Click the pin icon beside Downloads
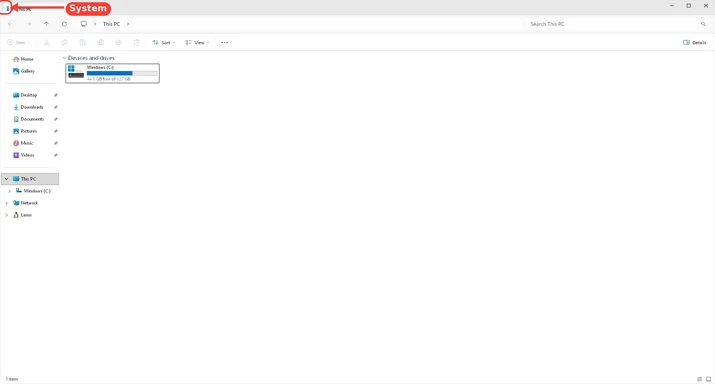This screenshot has width=715, height=384. pyautogui.click(x=56, y=107)
